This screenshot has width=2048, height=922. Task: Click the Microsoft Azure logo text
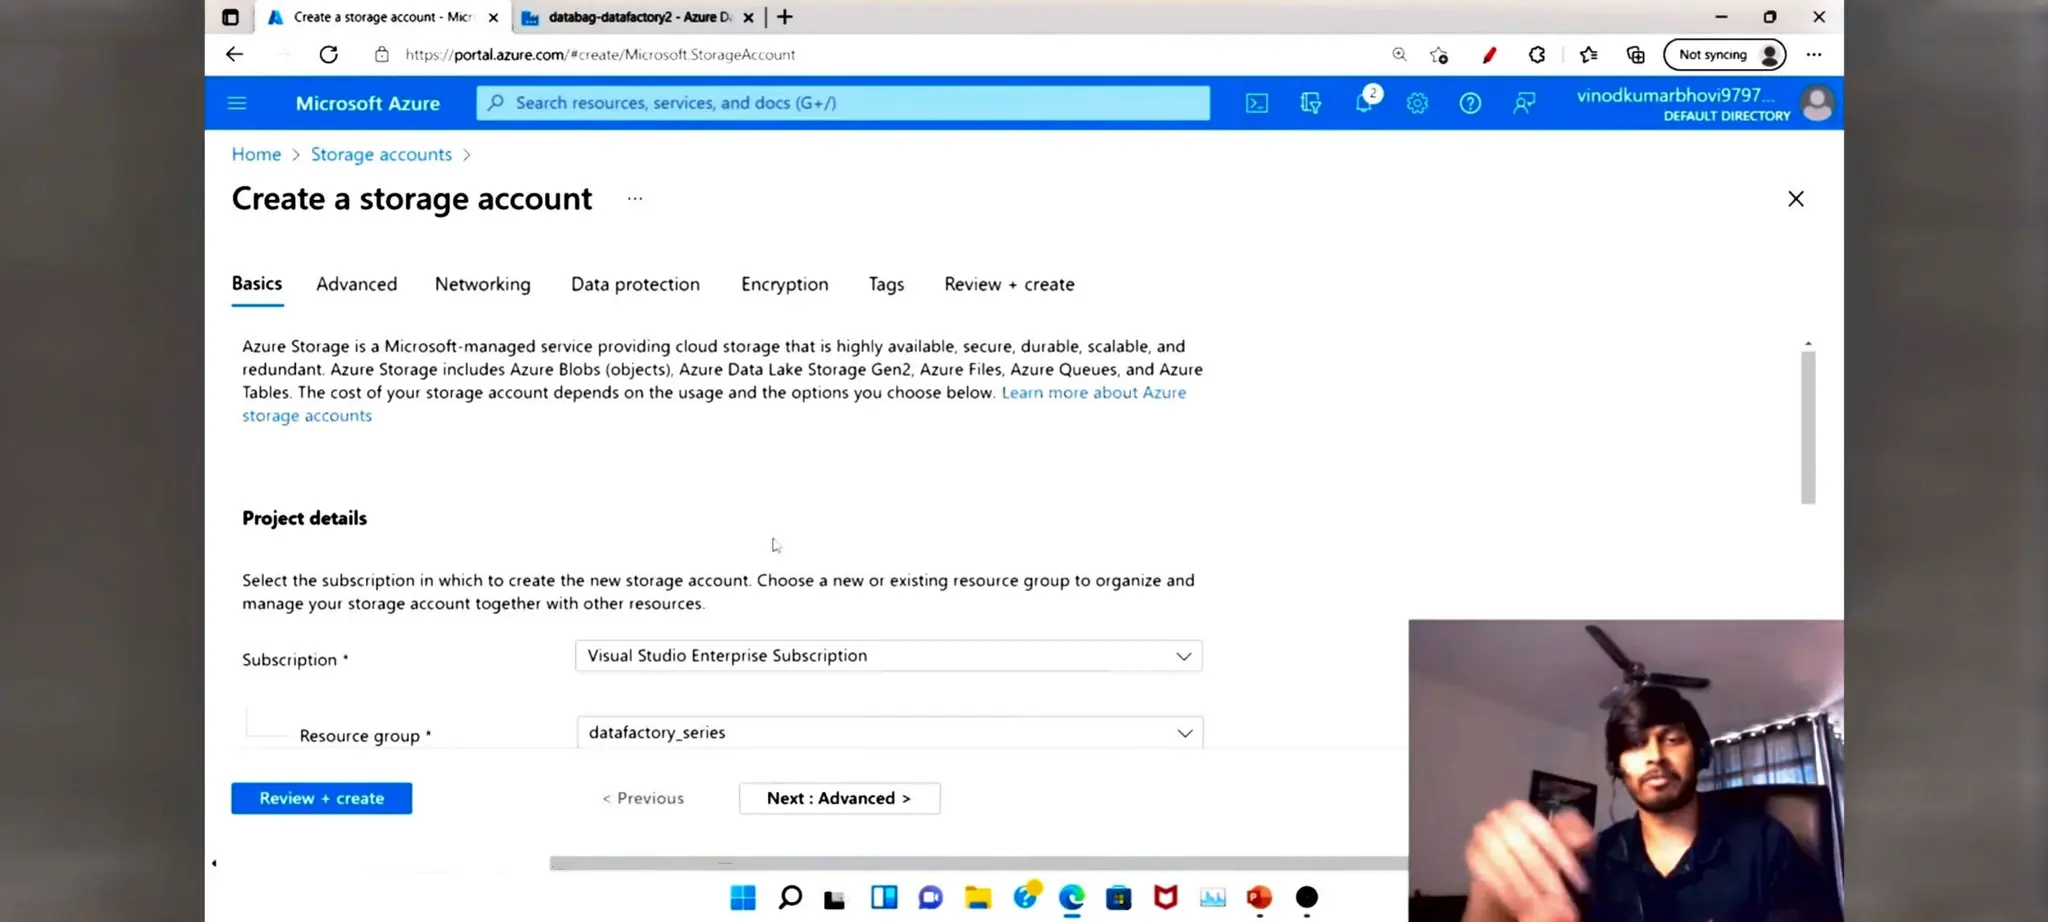click(x=367, y=103)
